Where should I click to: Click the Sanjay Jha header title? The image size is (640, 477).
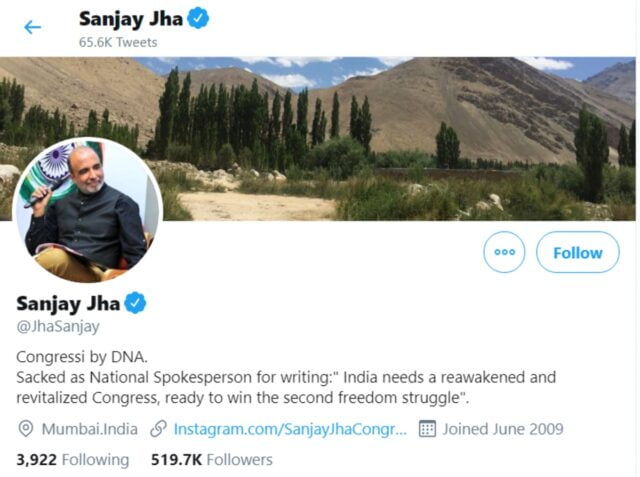(x=131, y=19)
